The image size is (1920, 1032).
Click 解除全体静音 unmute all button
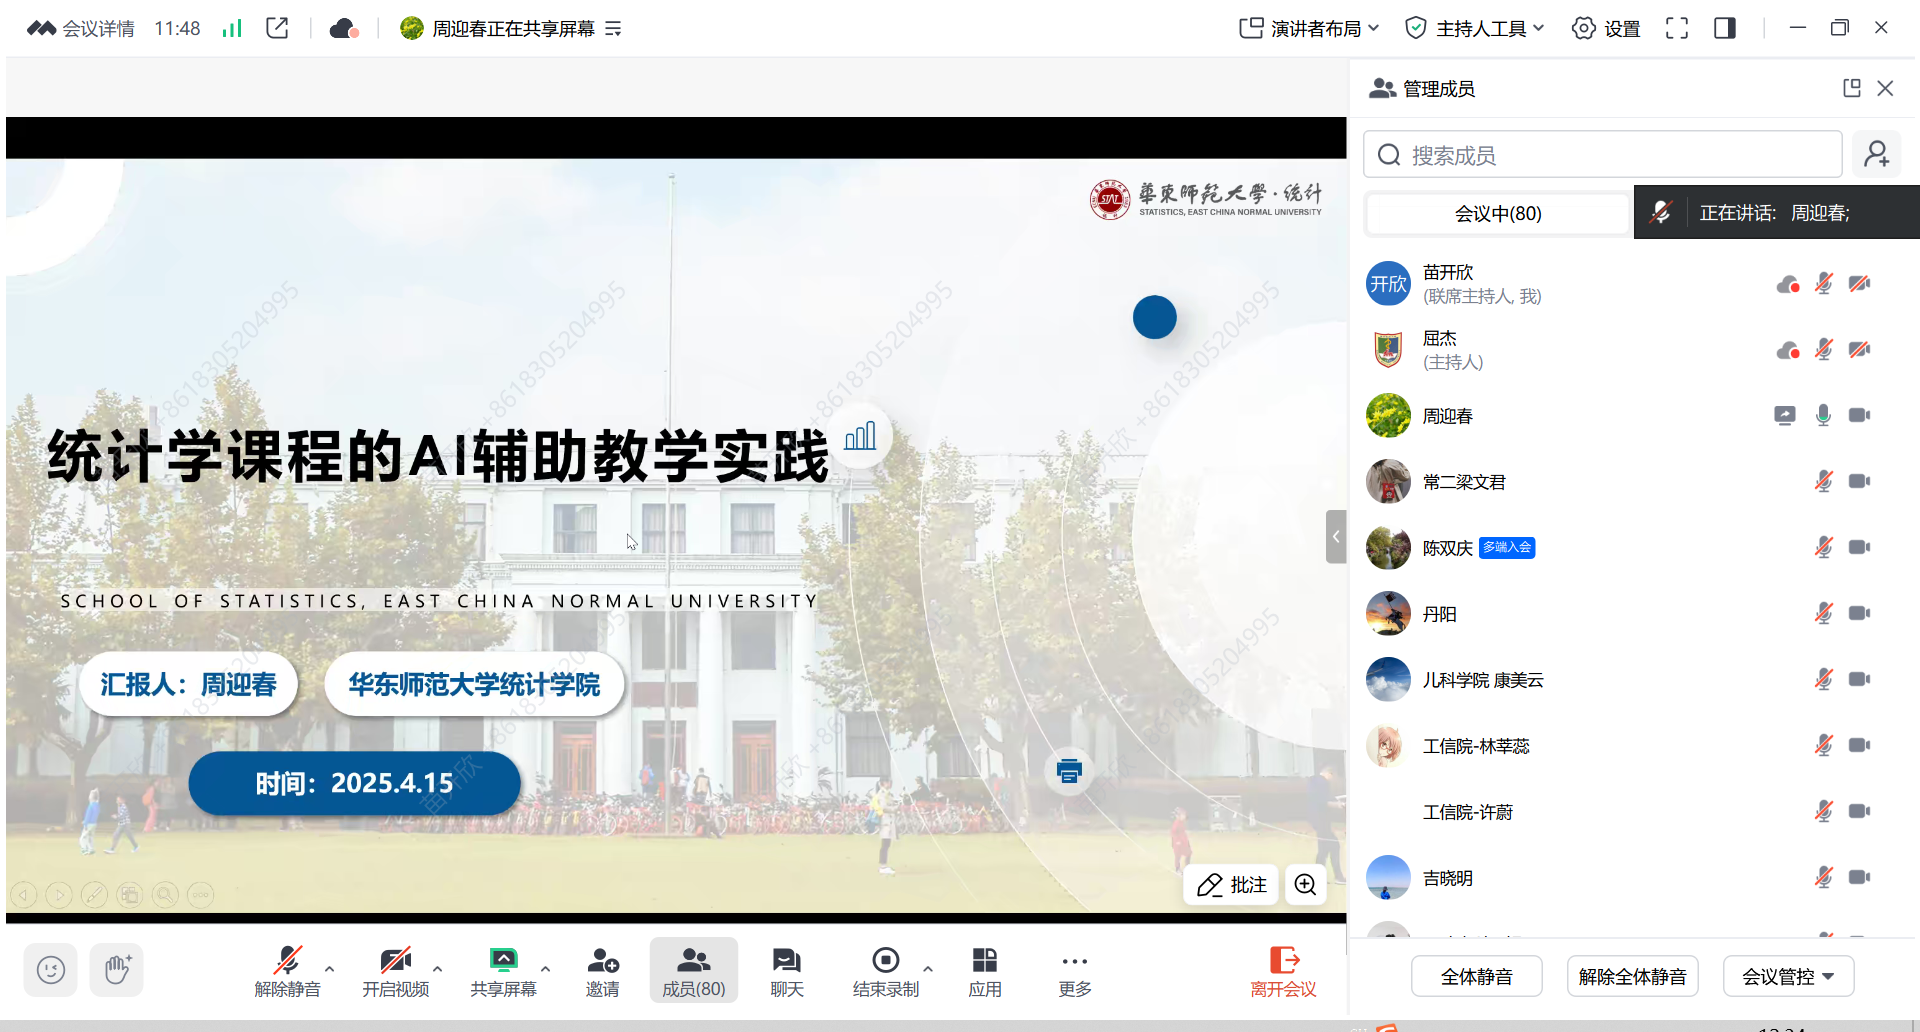1633,976
